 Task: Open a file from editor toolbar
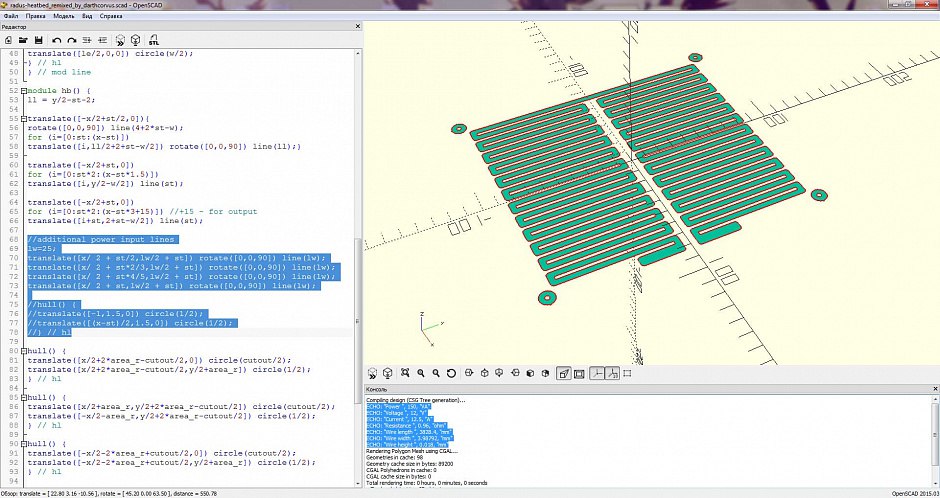point(23,40)
